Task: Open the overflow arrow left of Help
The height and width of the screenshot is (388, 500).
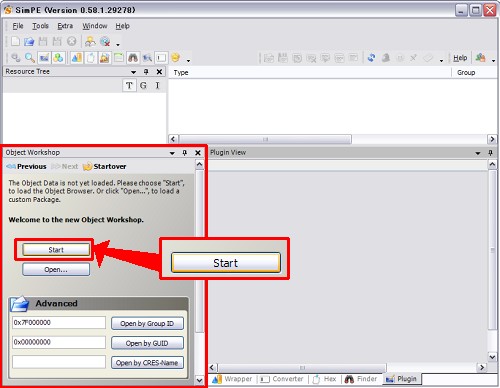Action: [x=441, y=61]
